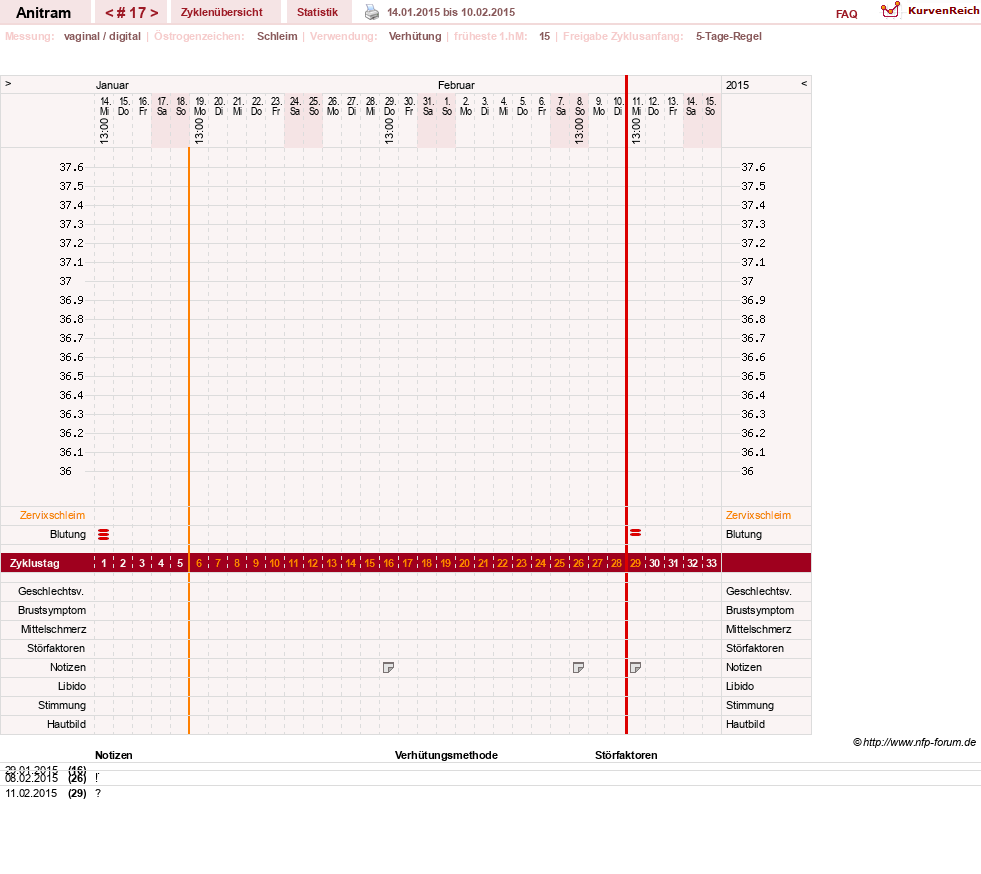This screenshot has height=874, width=981.
Task: Click the left Geschlechtsv. row label
Action: [x=51, y=591]
